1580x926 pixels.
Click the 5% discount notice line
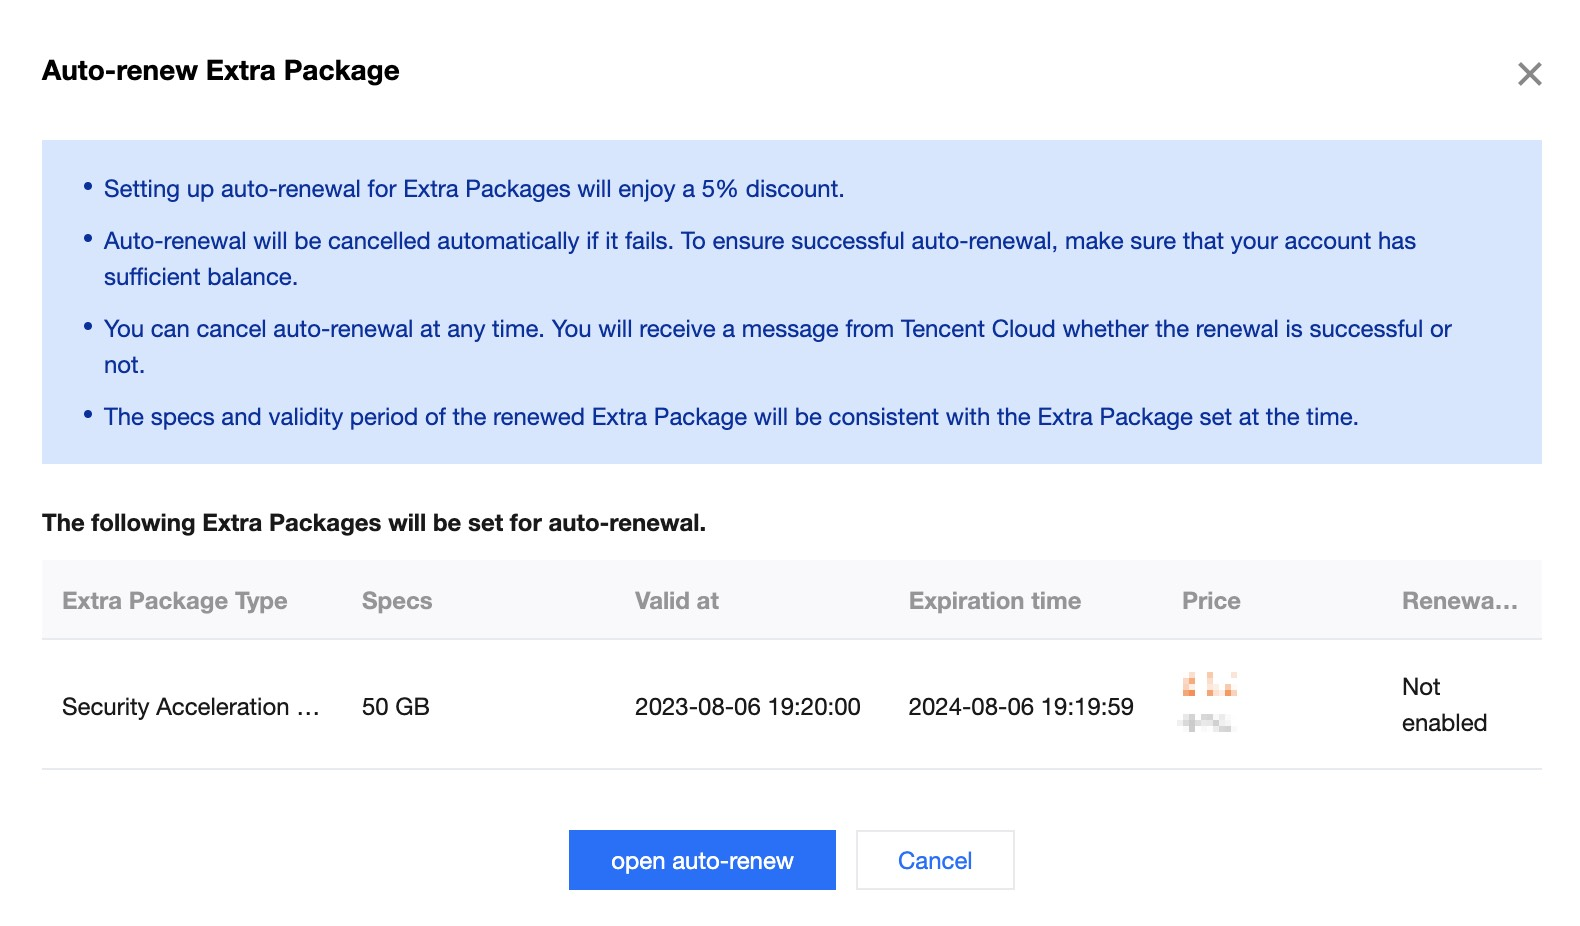pos(473,189)
